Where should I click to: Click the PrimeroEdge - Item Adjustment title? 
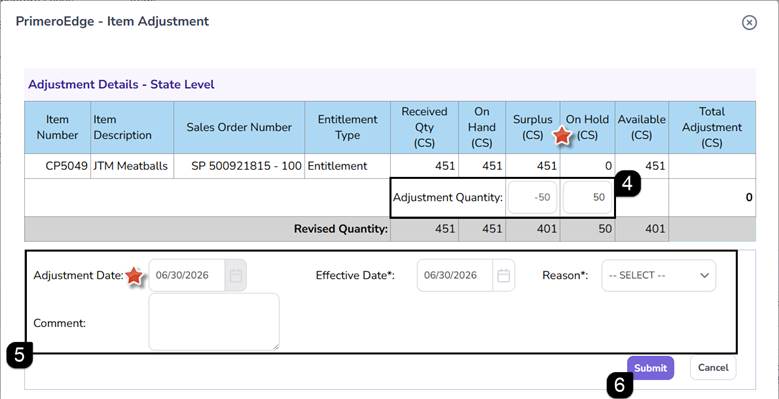(x=112, y=21)
